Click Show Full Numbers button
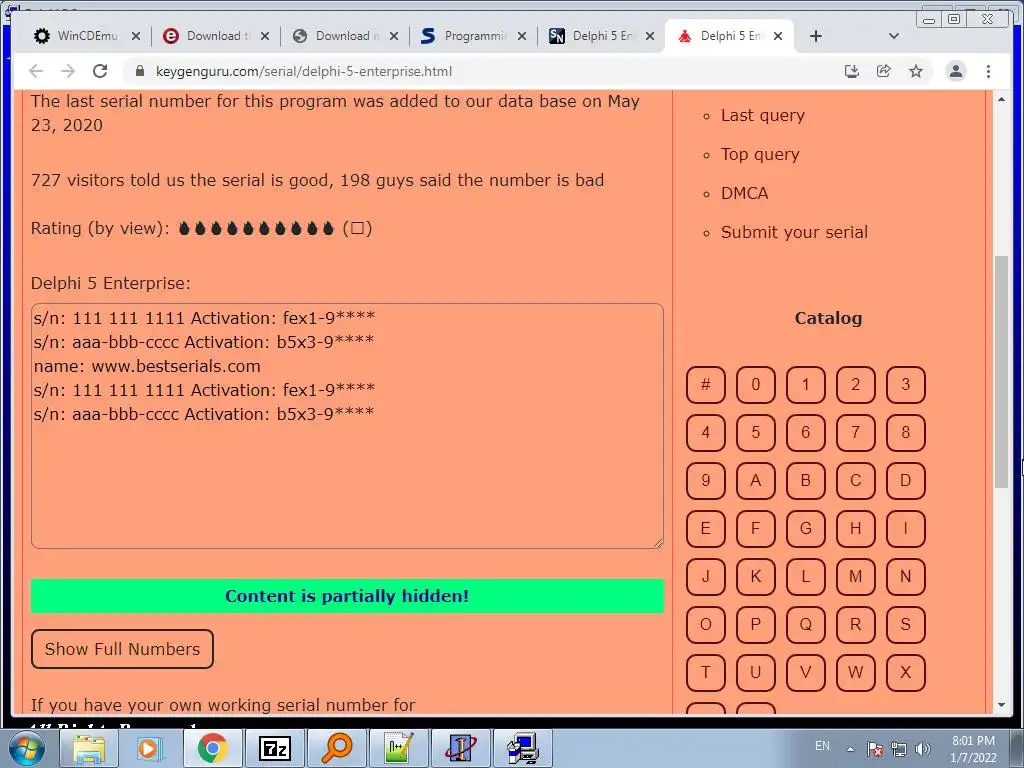The height and width of the screenshot is (768, 1024). coord(122,649)
